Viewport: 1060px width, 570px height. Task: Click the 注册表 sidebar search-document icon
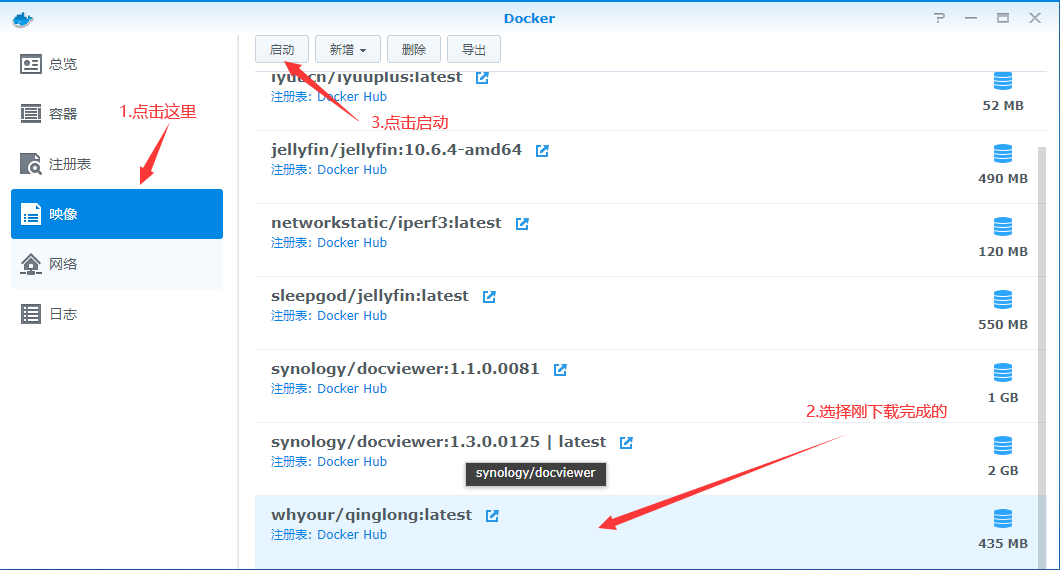pos(30,164)
